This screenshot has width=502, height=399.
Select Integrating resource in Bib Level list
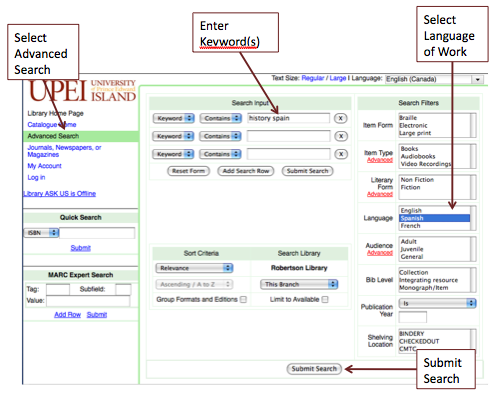(x=429, y=280)
